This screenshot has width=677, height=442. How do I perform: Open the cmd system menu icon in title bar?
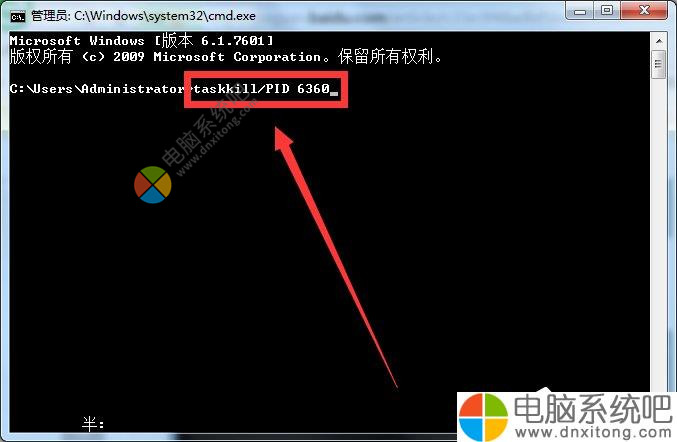click(x=18, y=16)
